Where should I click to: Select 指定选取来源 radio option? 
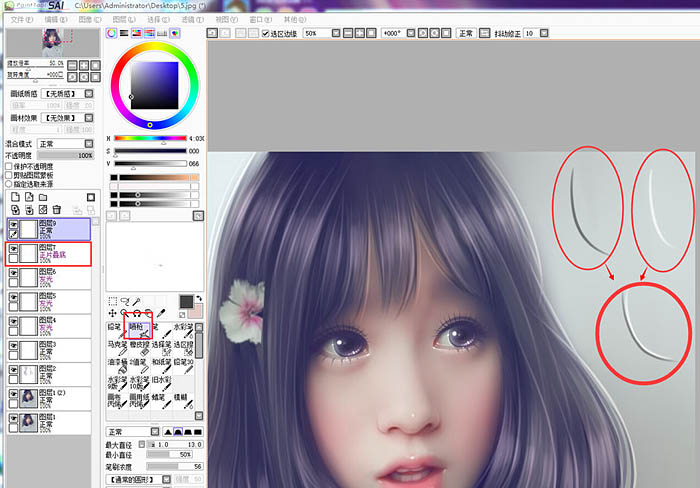[8, 184]
